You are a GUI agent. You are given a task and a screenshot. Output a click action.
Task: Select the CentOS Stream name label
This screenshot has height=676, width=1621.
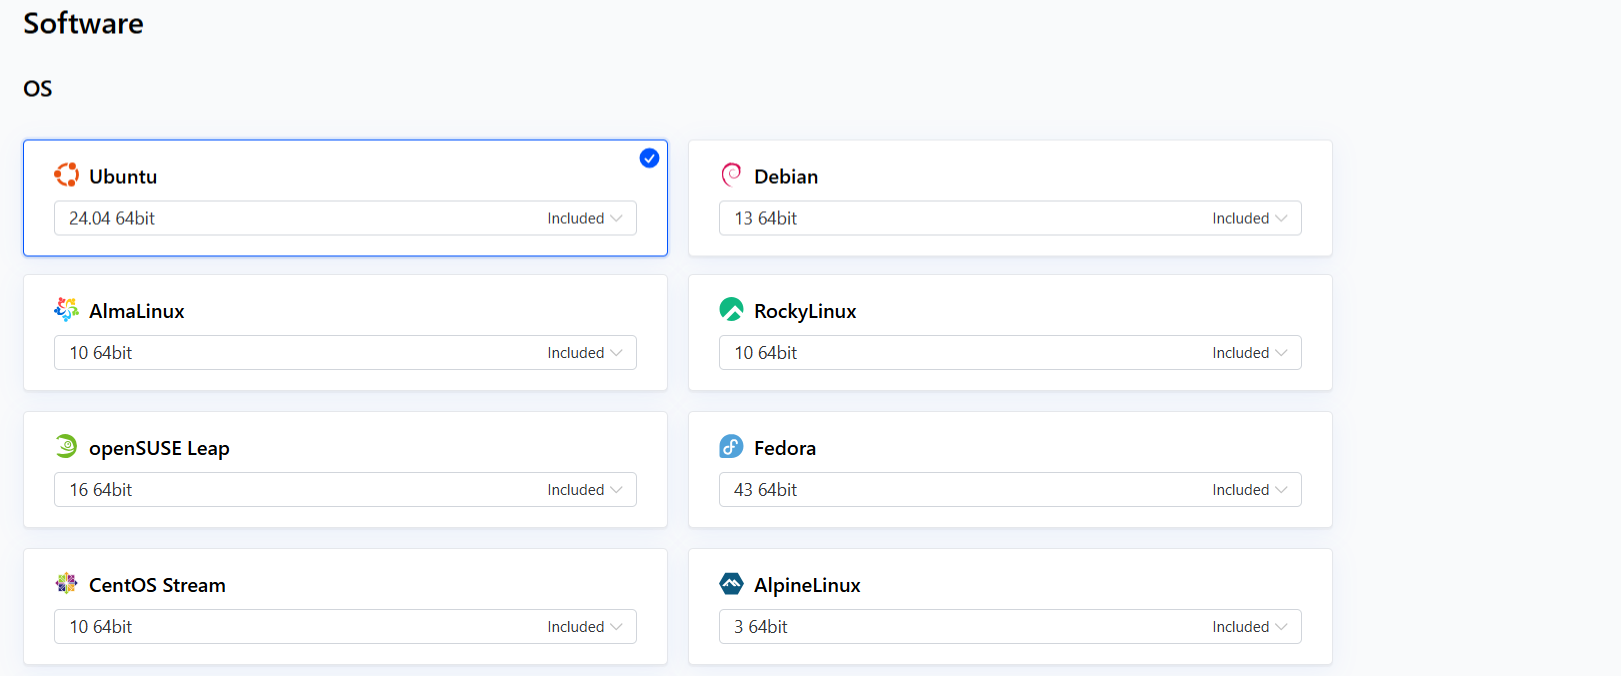157,585
